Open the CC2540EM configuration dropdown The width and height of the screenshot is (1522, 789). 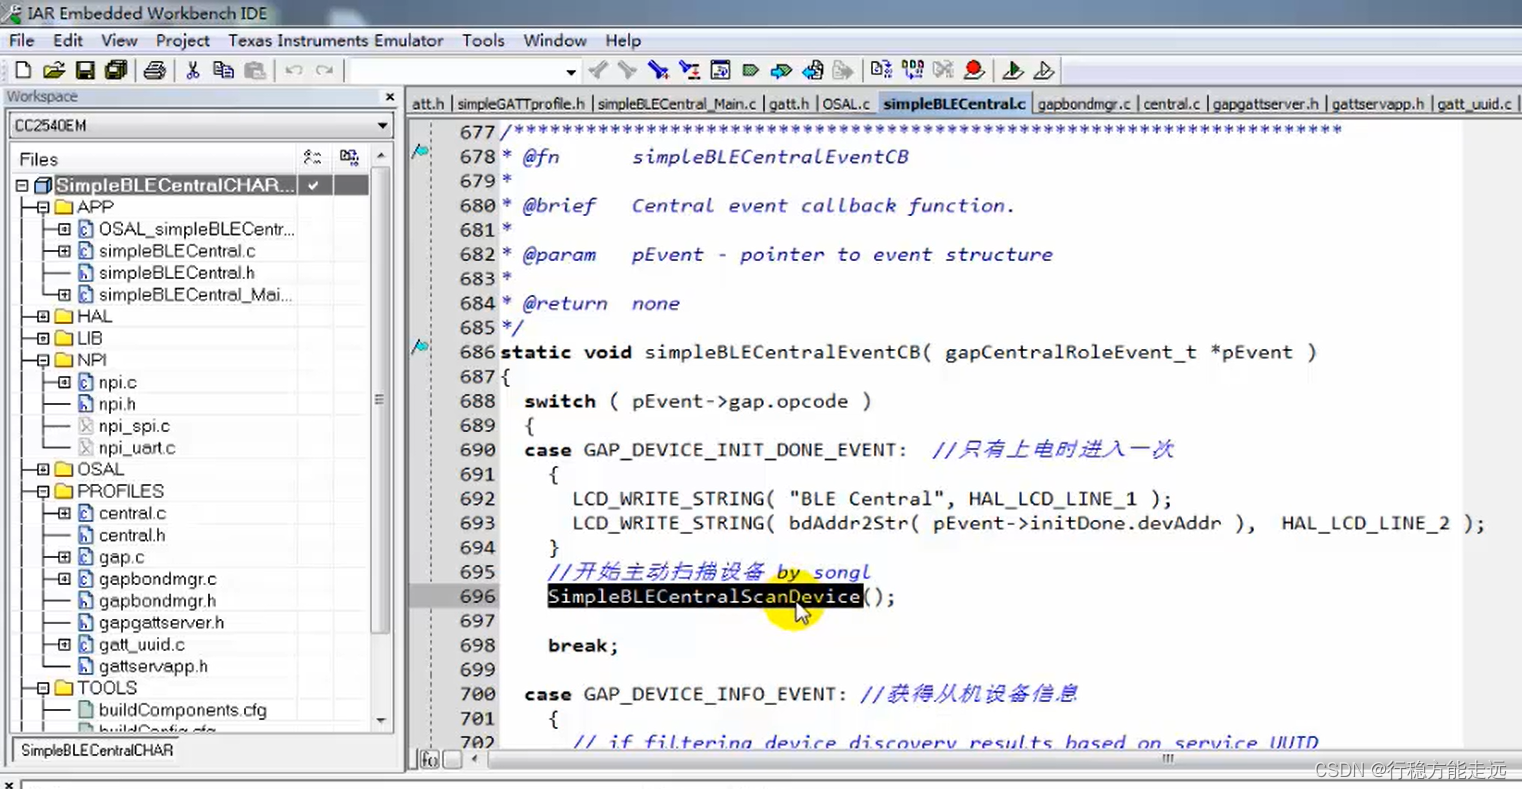pyautogui.click(x=383, y=126)
